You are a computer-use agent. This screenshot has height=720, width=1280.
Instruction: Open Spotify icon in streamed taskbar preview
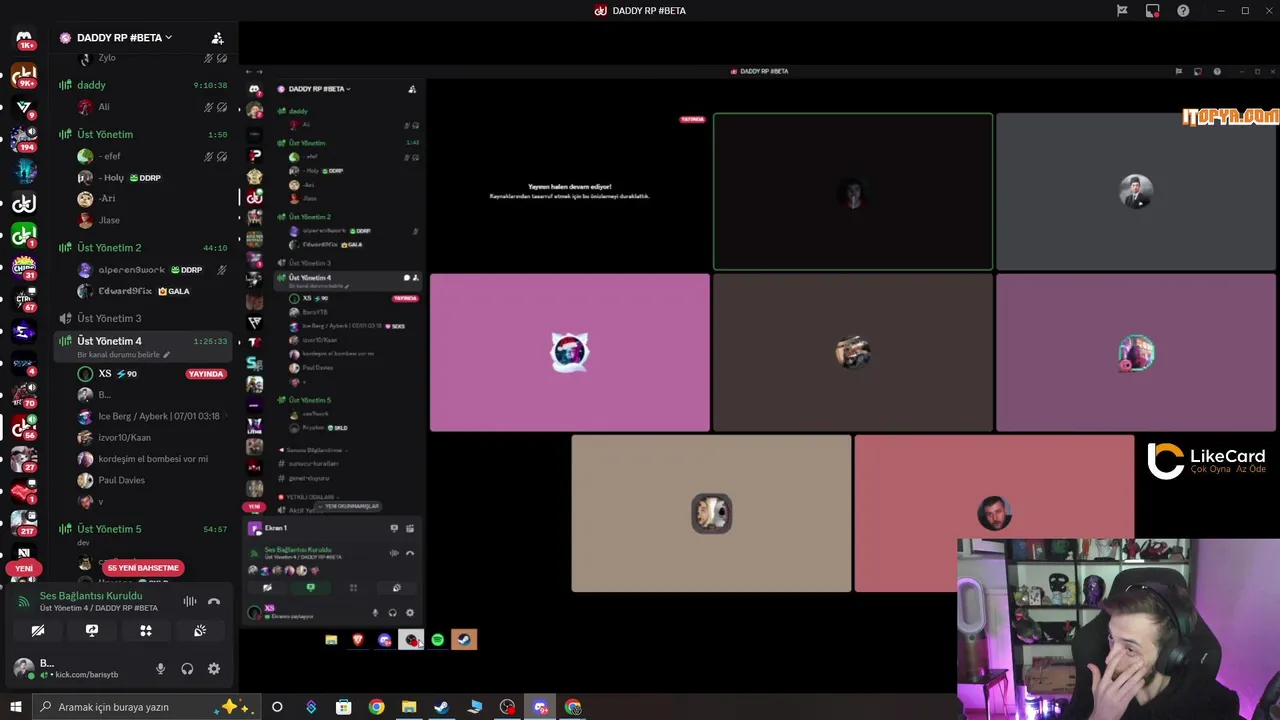tap(437, 640)
